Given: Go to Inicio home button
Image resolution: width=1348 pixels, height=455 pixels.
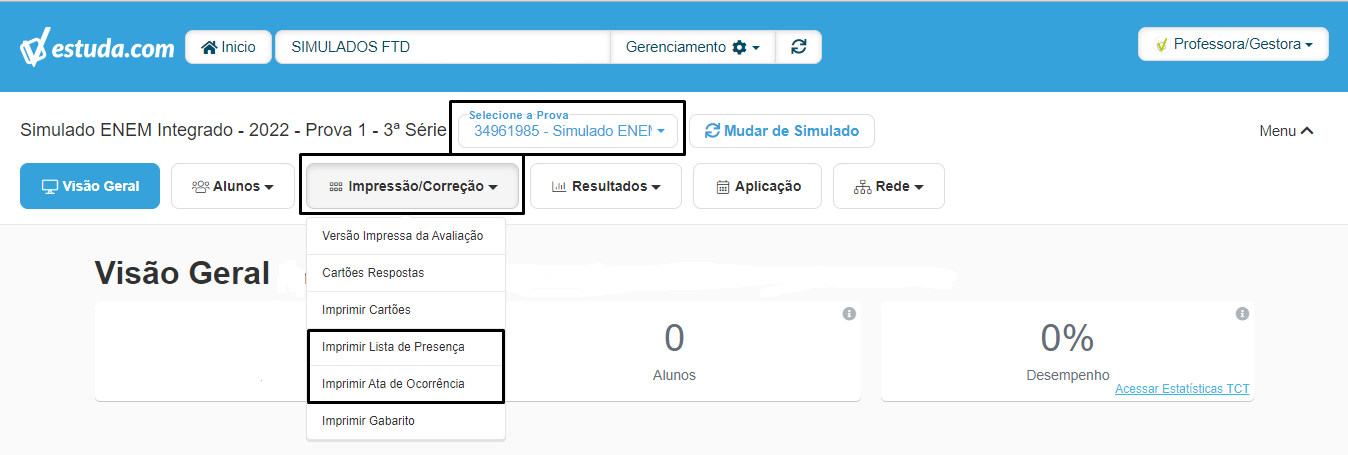Looking at the screenshot, I should click(228, 47).
